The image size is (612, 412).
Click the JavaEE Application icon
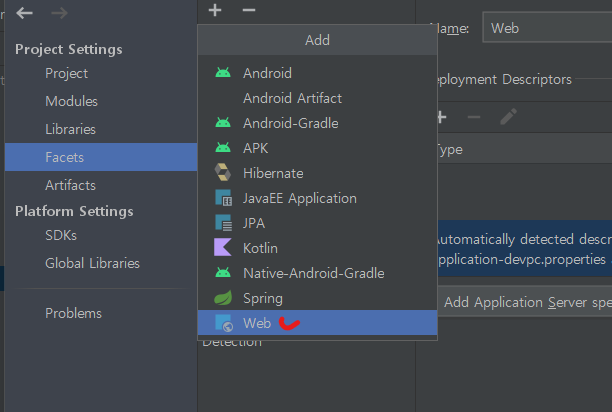pyautogui.click(x=223, y=198)
